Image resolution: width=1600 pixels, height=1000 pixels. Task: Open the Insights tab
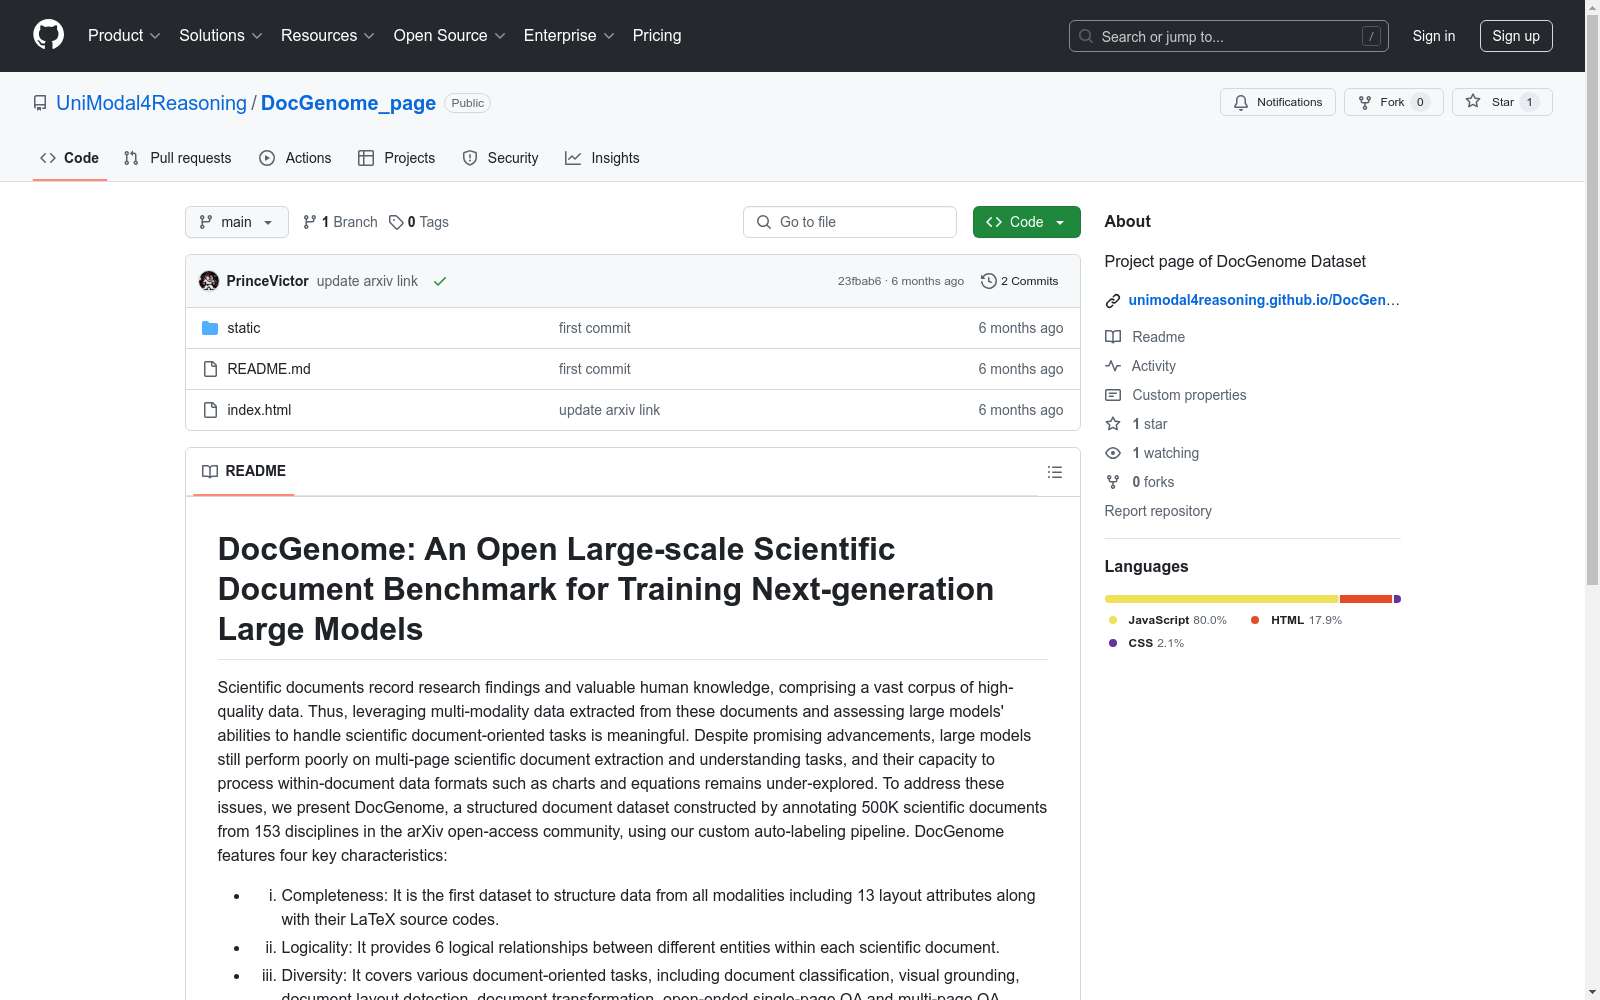(x=602, y=158)
